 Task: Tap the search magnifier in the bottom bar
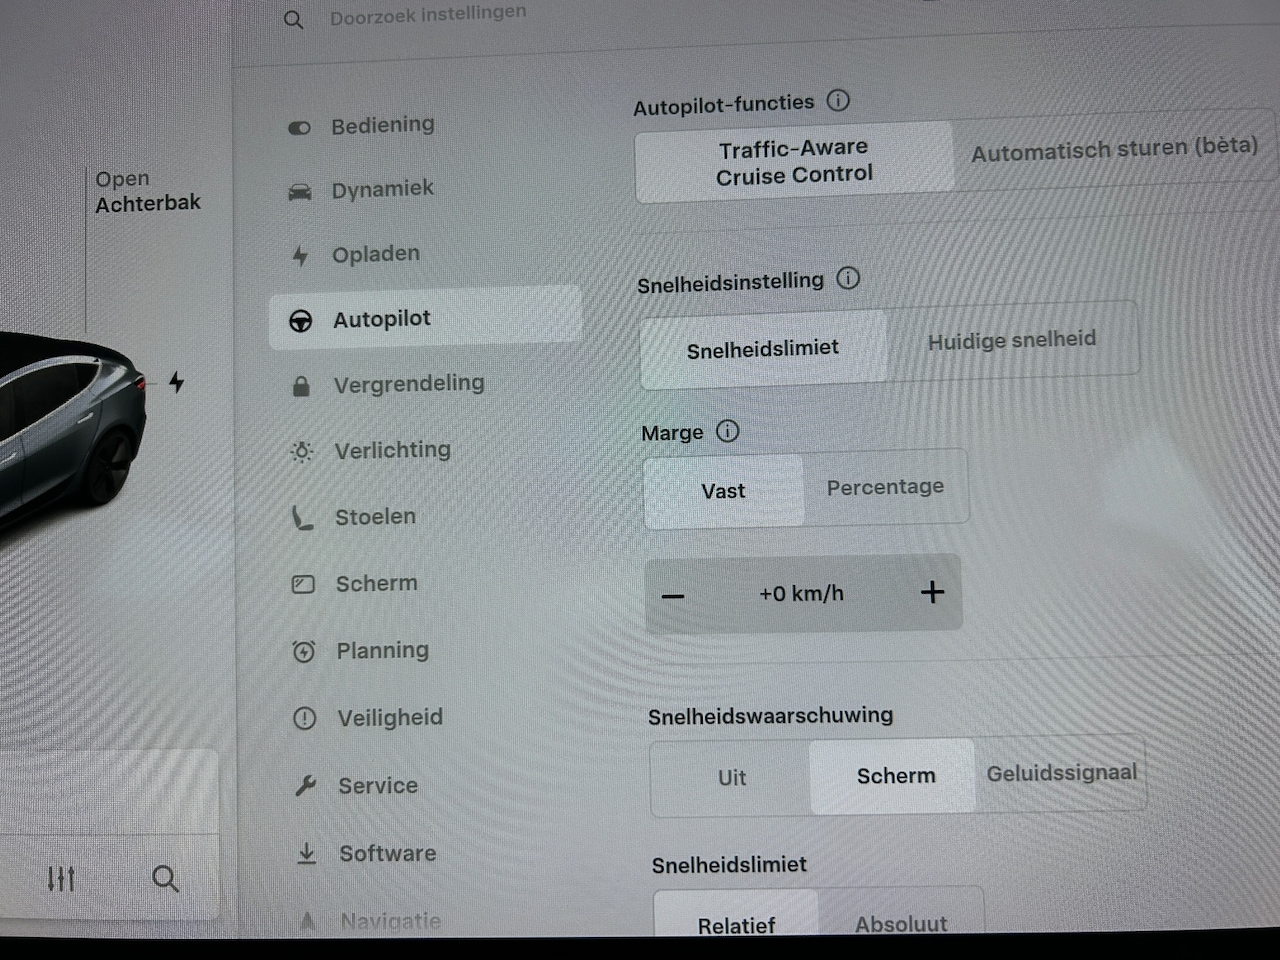coord(165,879)
